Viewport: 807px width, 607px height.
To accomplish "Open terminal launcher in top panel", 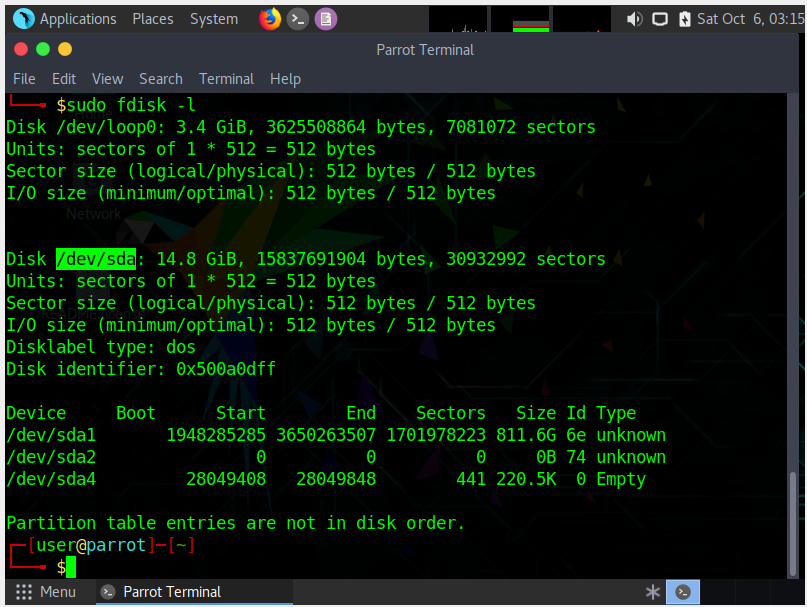I will click(x=297, y=19).
